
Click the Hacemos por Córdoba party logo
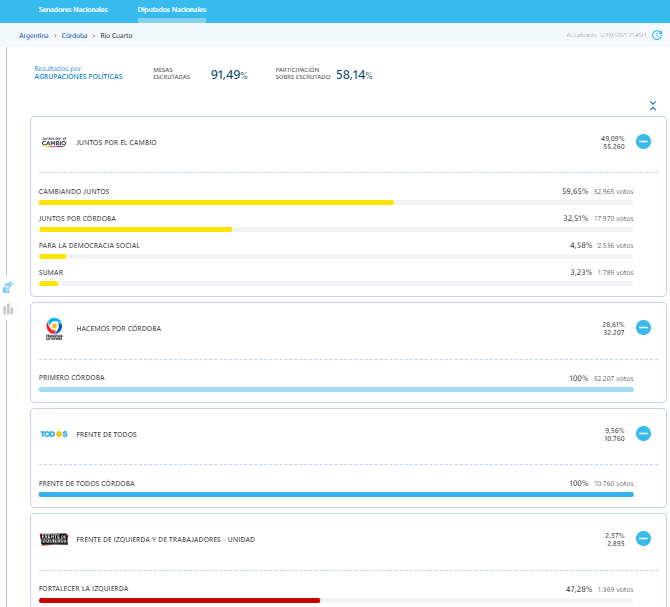tap(54, 328)
